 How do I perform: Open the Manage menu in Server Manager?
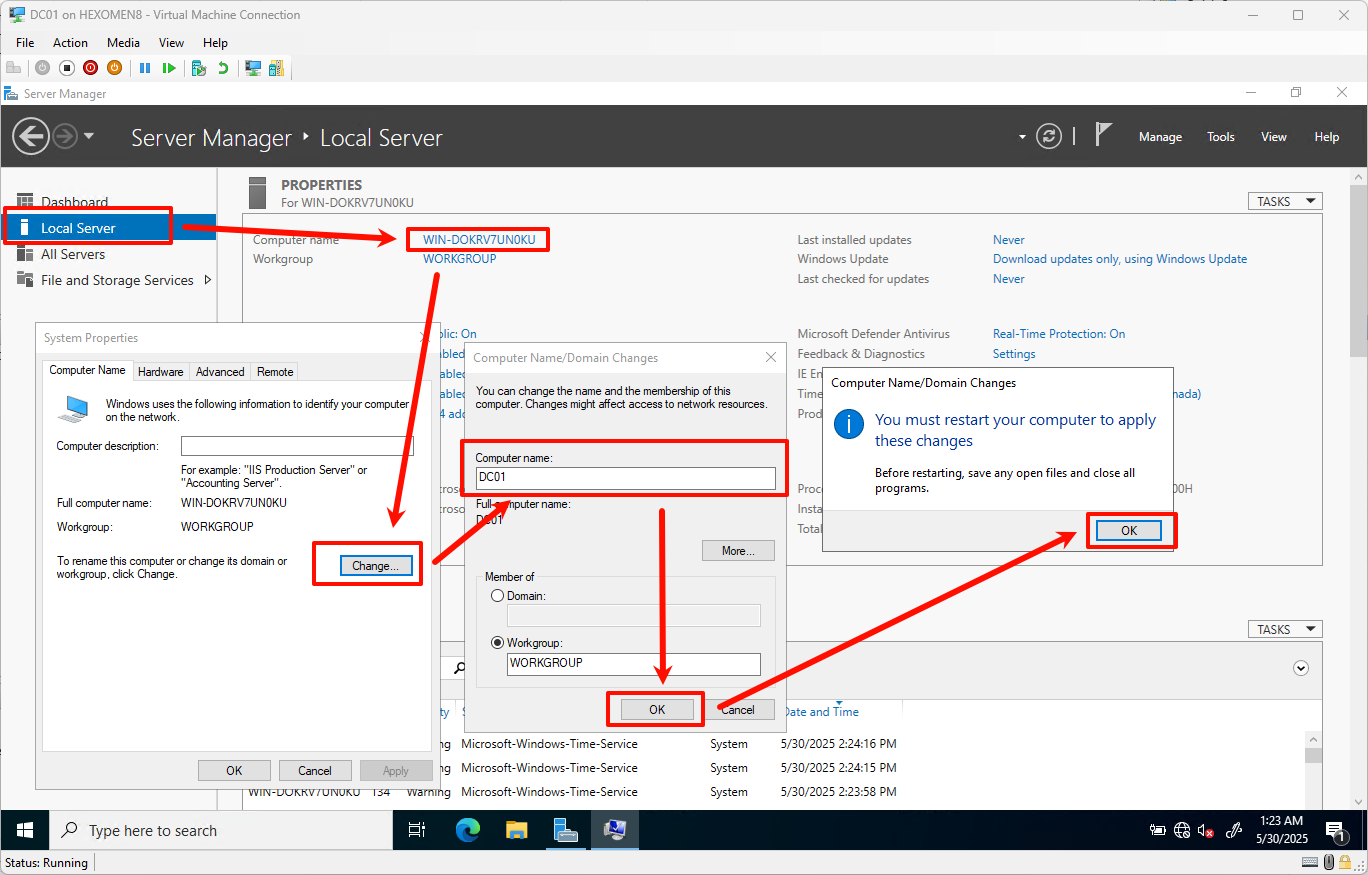(x=1160, y=137)
